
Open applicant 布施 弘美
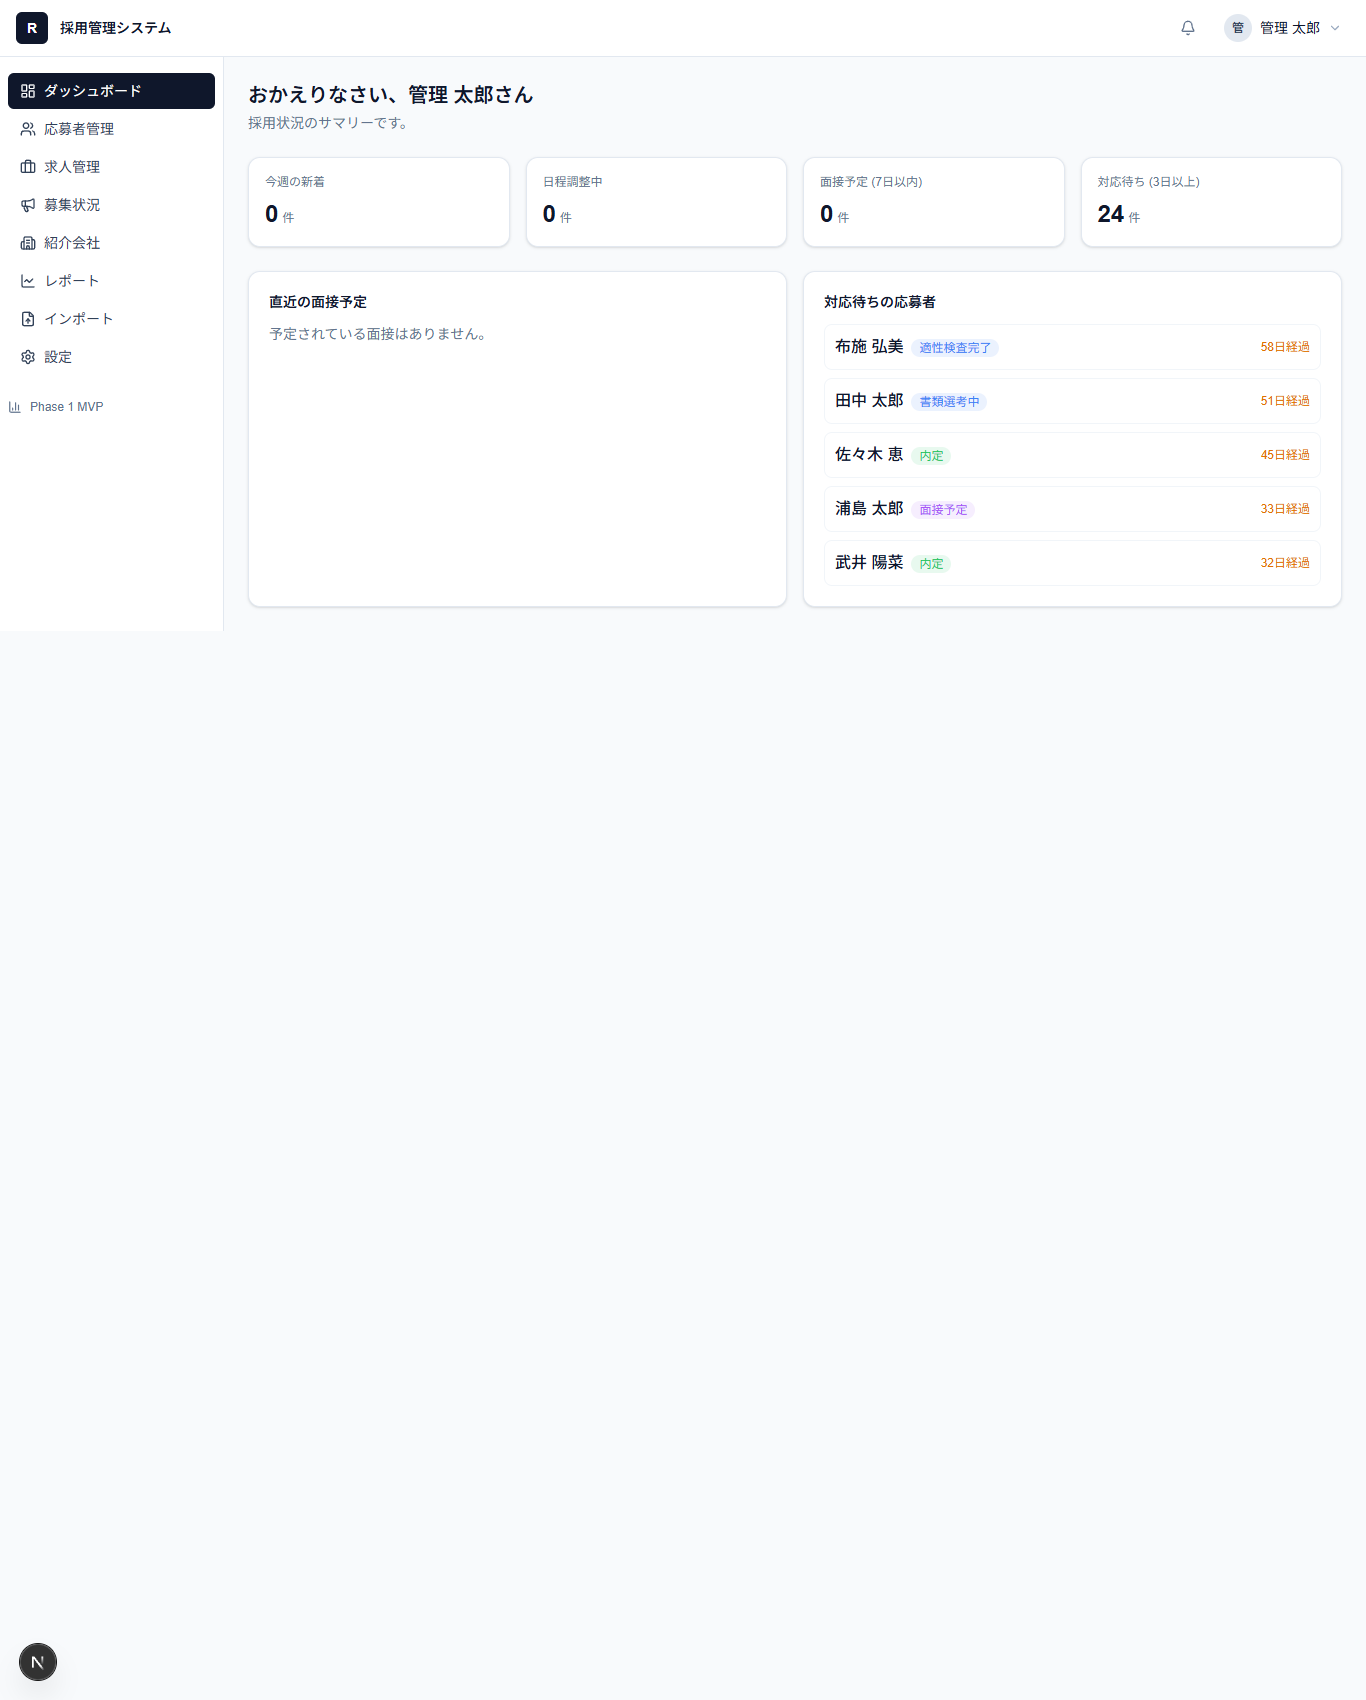[x=1072, y=347]
